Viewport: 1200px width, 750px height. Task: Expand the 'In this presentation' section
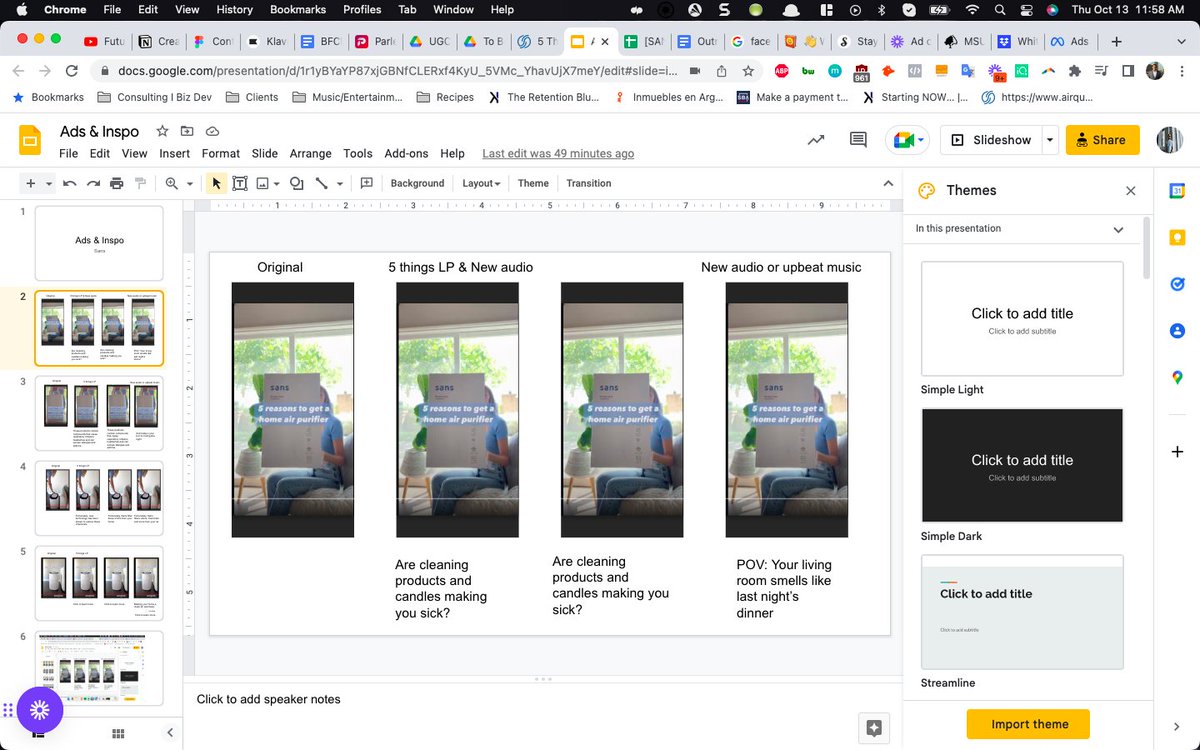(1118, 229)
